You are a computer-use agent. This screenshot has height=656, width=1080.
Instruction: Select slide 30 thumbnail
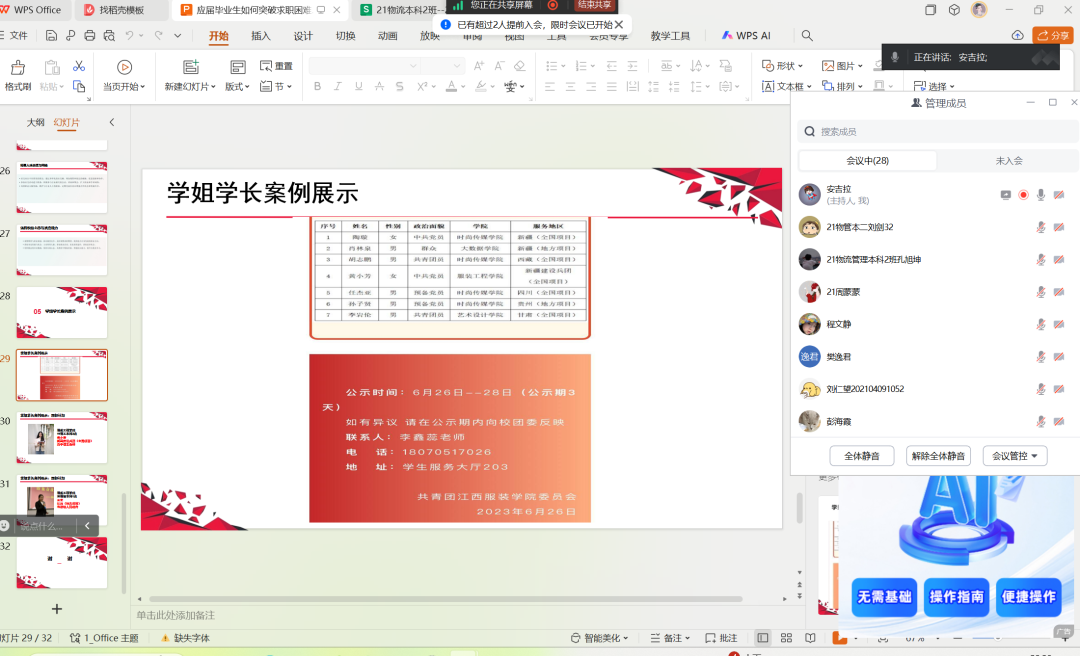point(62,438)
